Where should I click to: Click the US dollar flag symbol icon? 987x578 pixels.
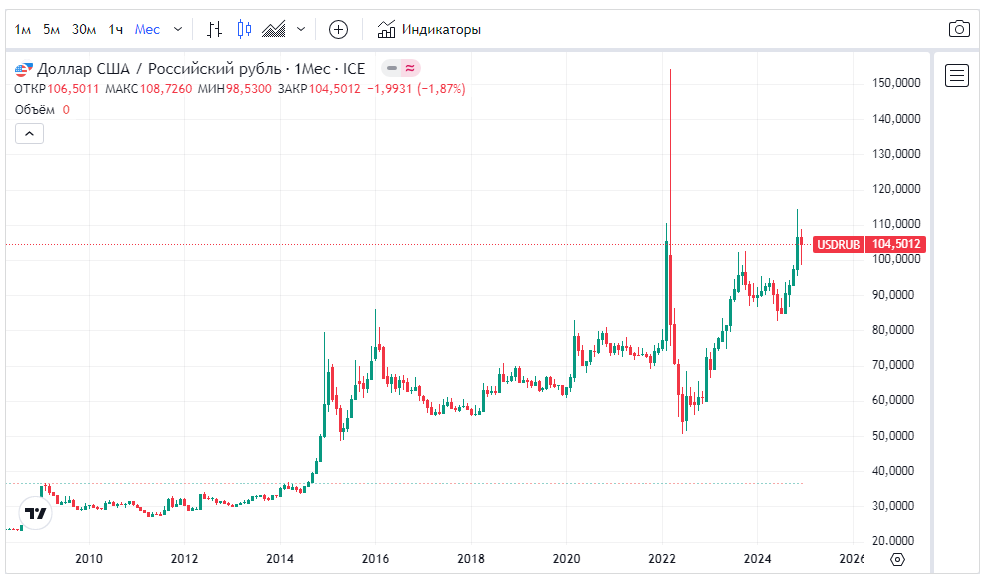pyautogui.click(x=23, y=69)
